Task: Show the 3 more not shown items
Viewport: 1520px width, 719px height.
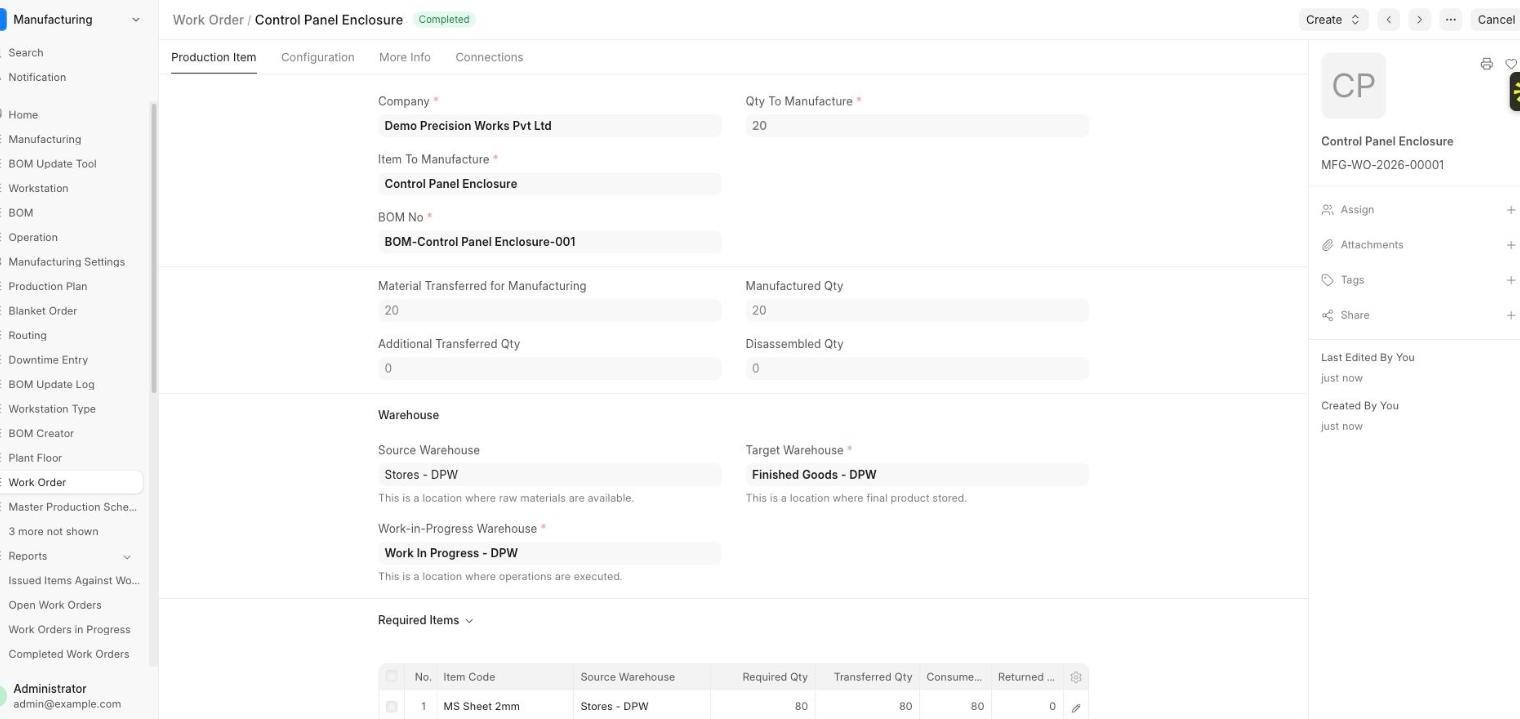Action: (53, 531)
